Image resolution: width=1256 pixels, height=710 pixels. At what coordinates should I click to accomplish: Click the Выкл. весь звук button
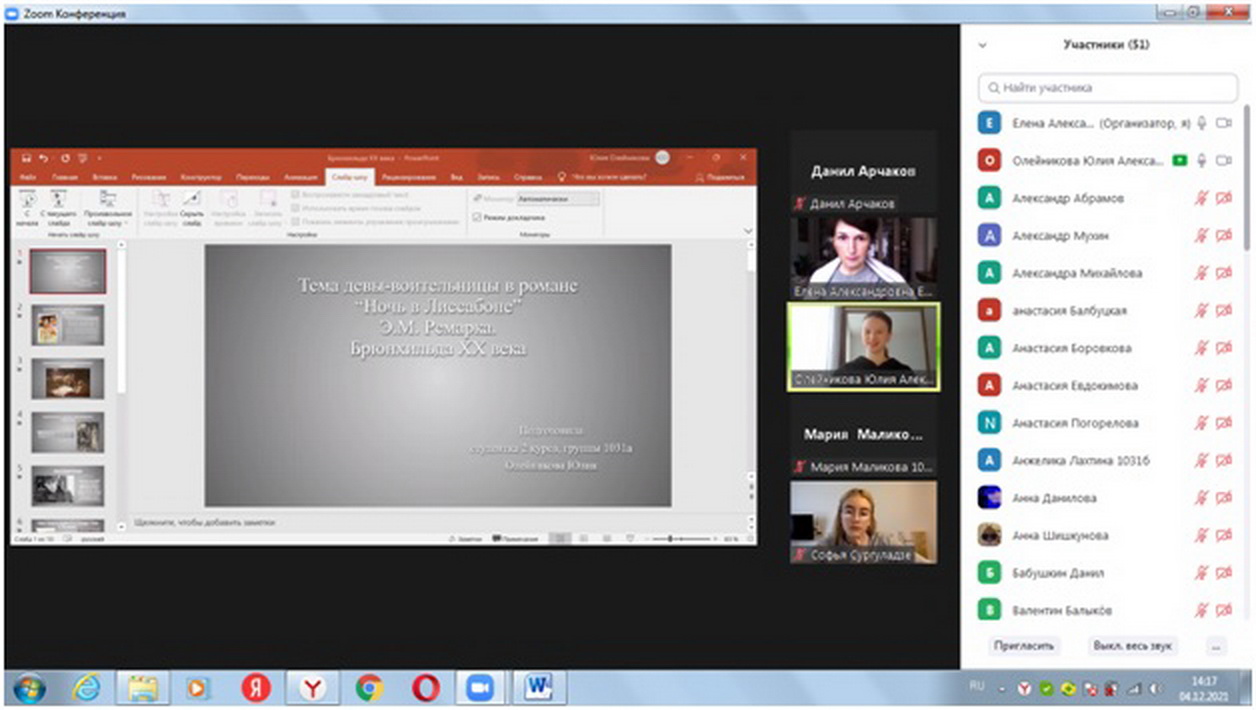click(1132, 646)
